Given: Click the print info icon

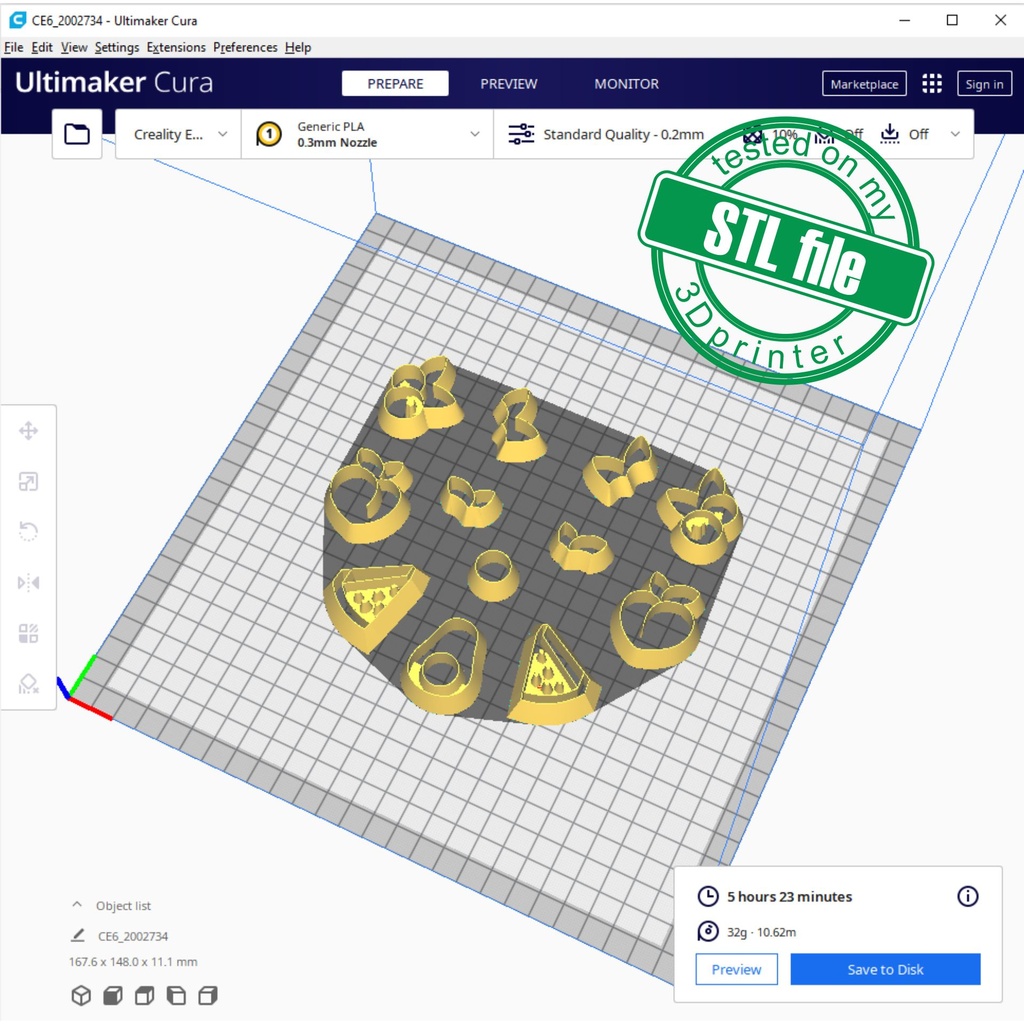Looking at the screenshot, I should pyautogui.click(x=967, y=896).
